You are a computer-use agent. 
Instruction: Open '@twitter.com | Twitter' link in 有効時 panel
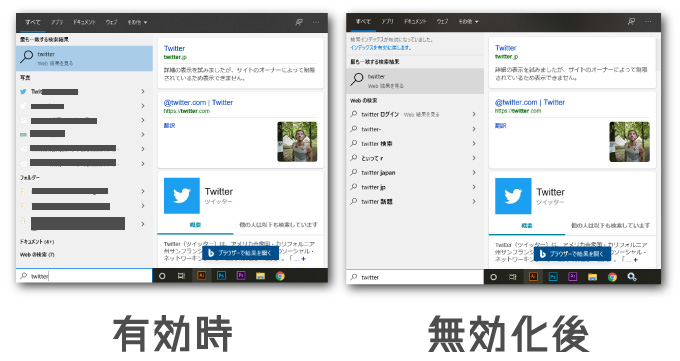tap(198, 102)
